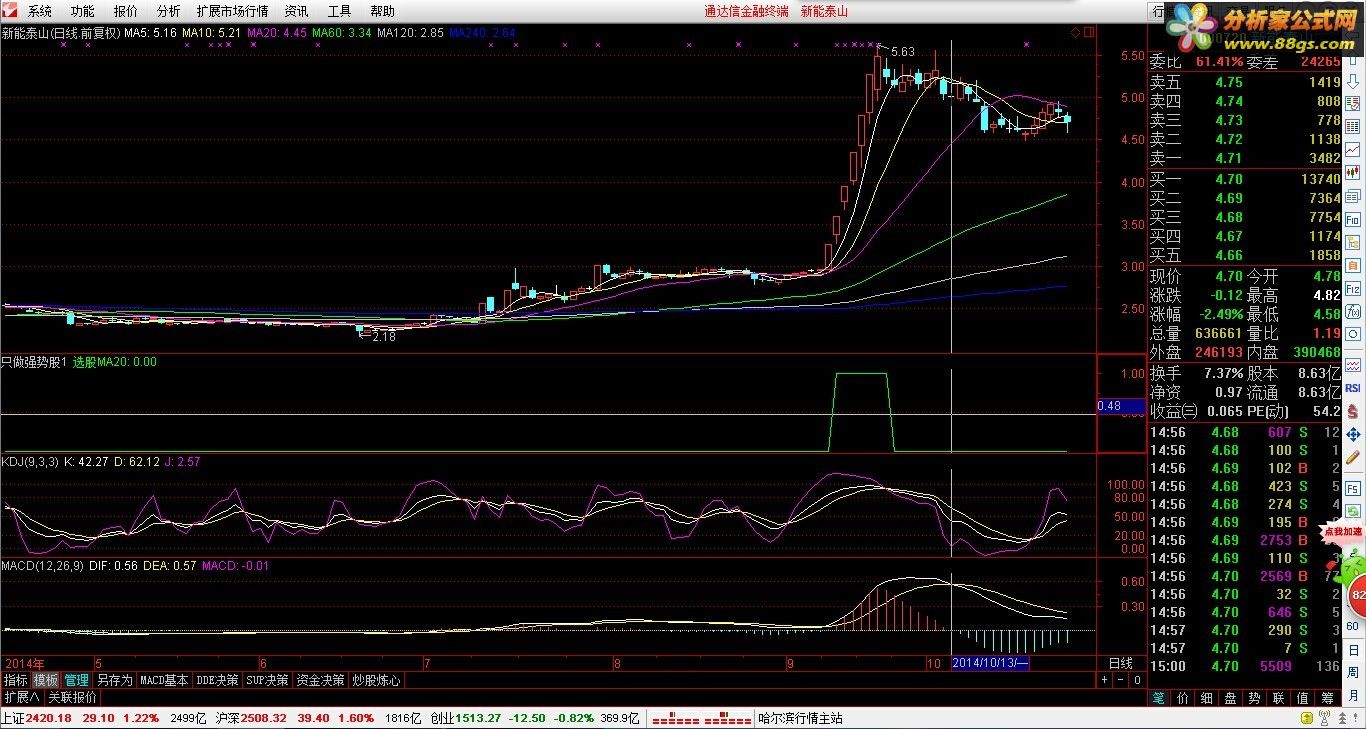Open the 系统 menu

pyautogui.click(x=39, y=11)
